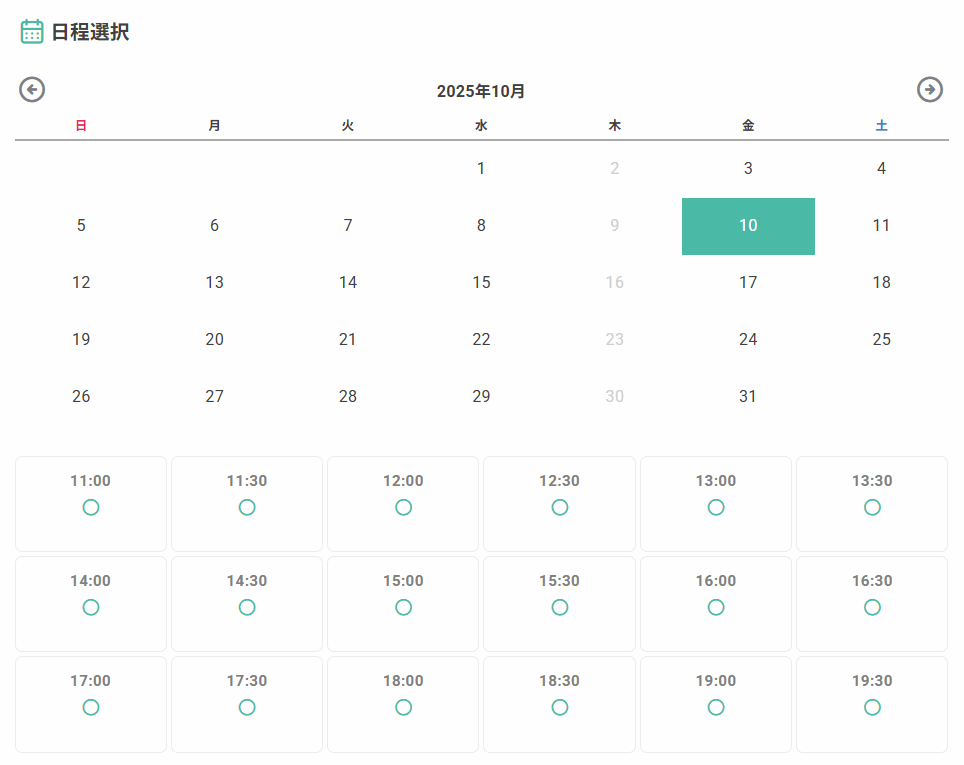
Task: Pick Saturday October 4
Action: click(881, 169)
